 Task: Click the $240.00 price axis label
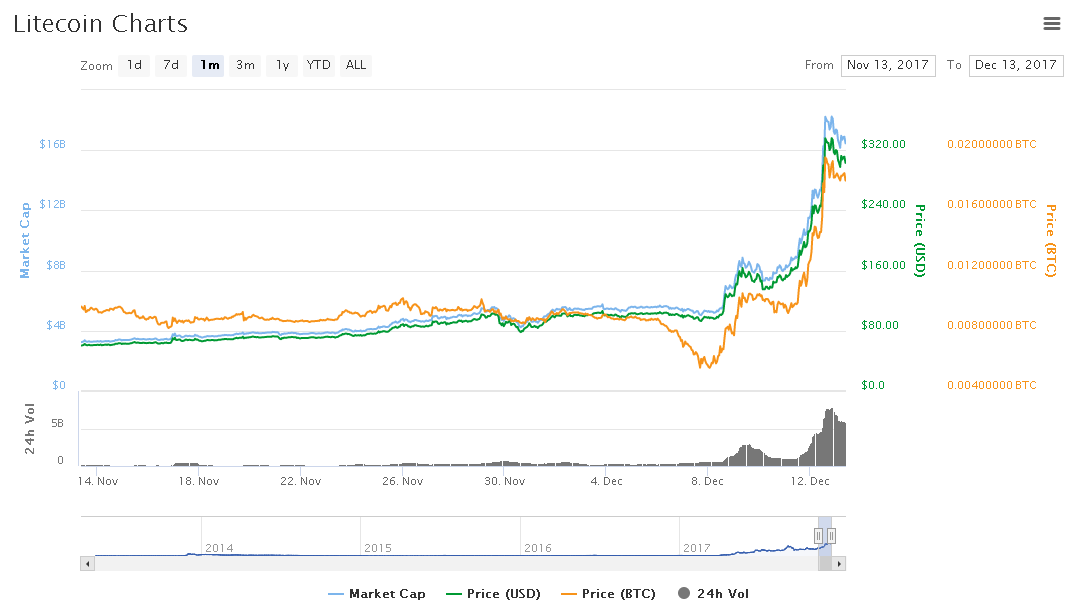[x=883, y=204]
